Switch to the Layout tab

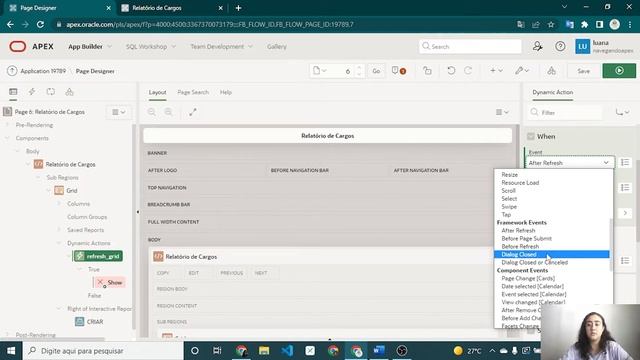point(157,92)
